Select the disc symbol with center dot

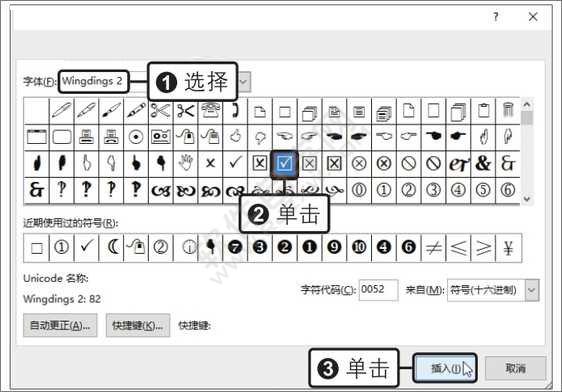[136, 137]
